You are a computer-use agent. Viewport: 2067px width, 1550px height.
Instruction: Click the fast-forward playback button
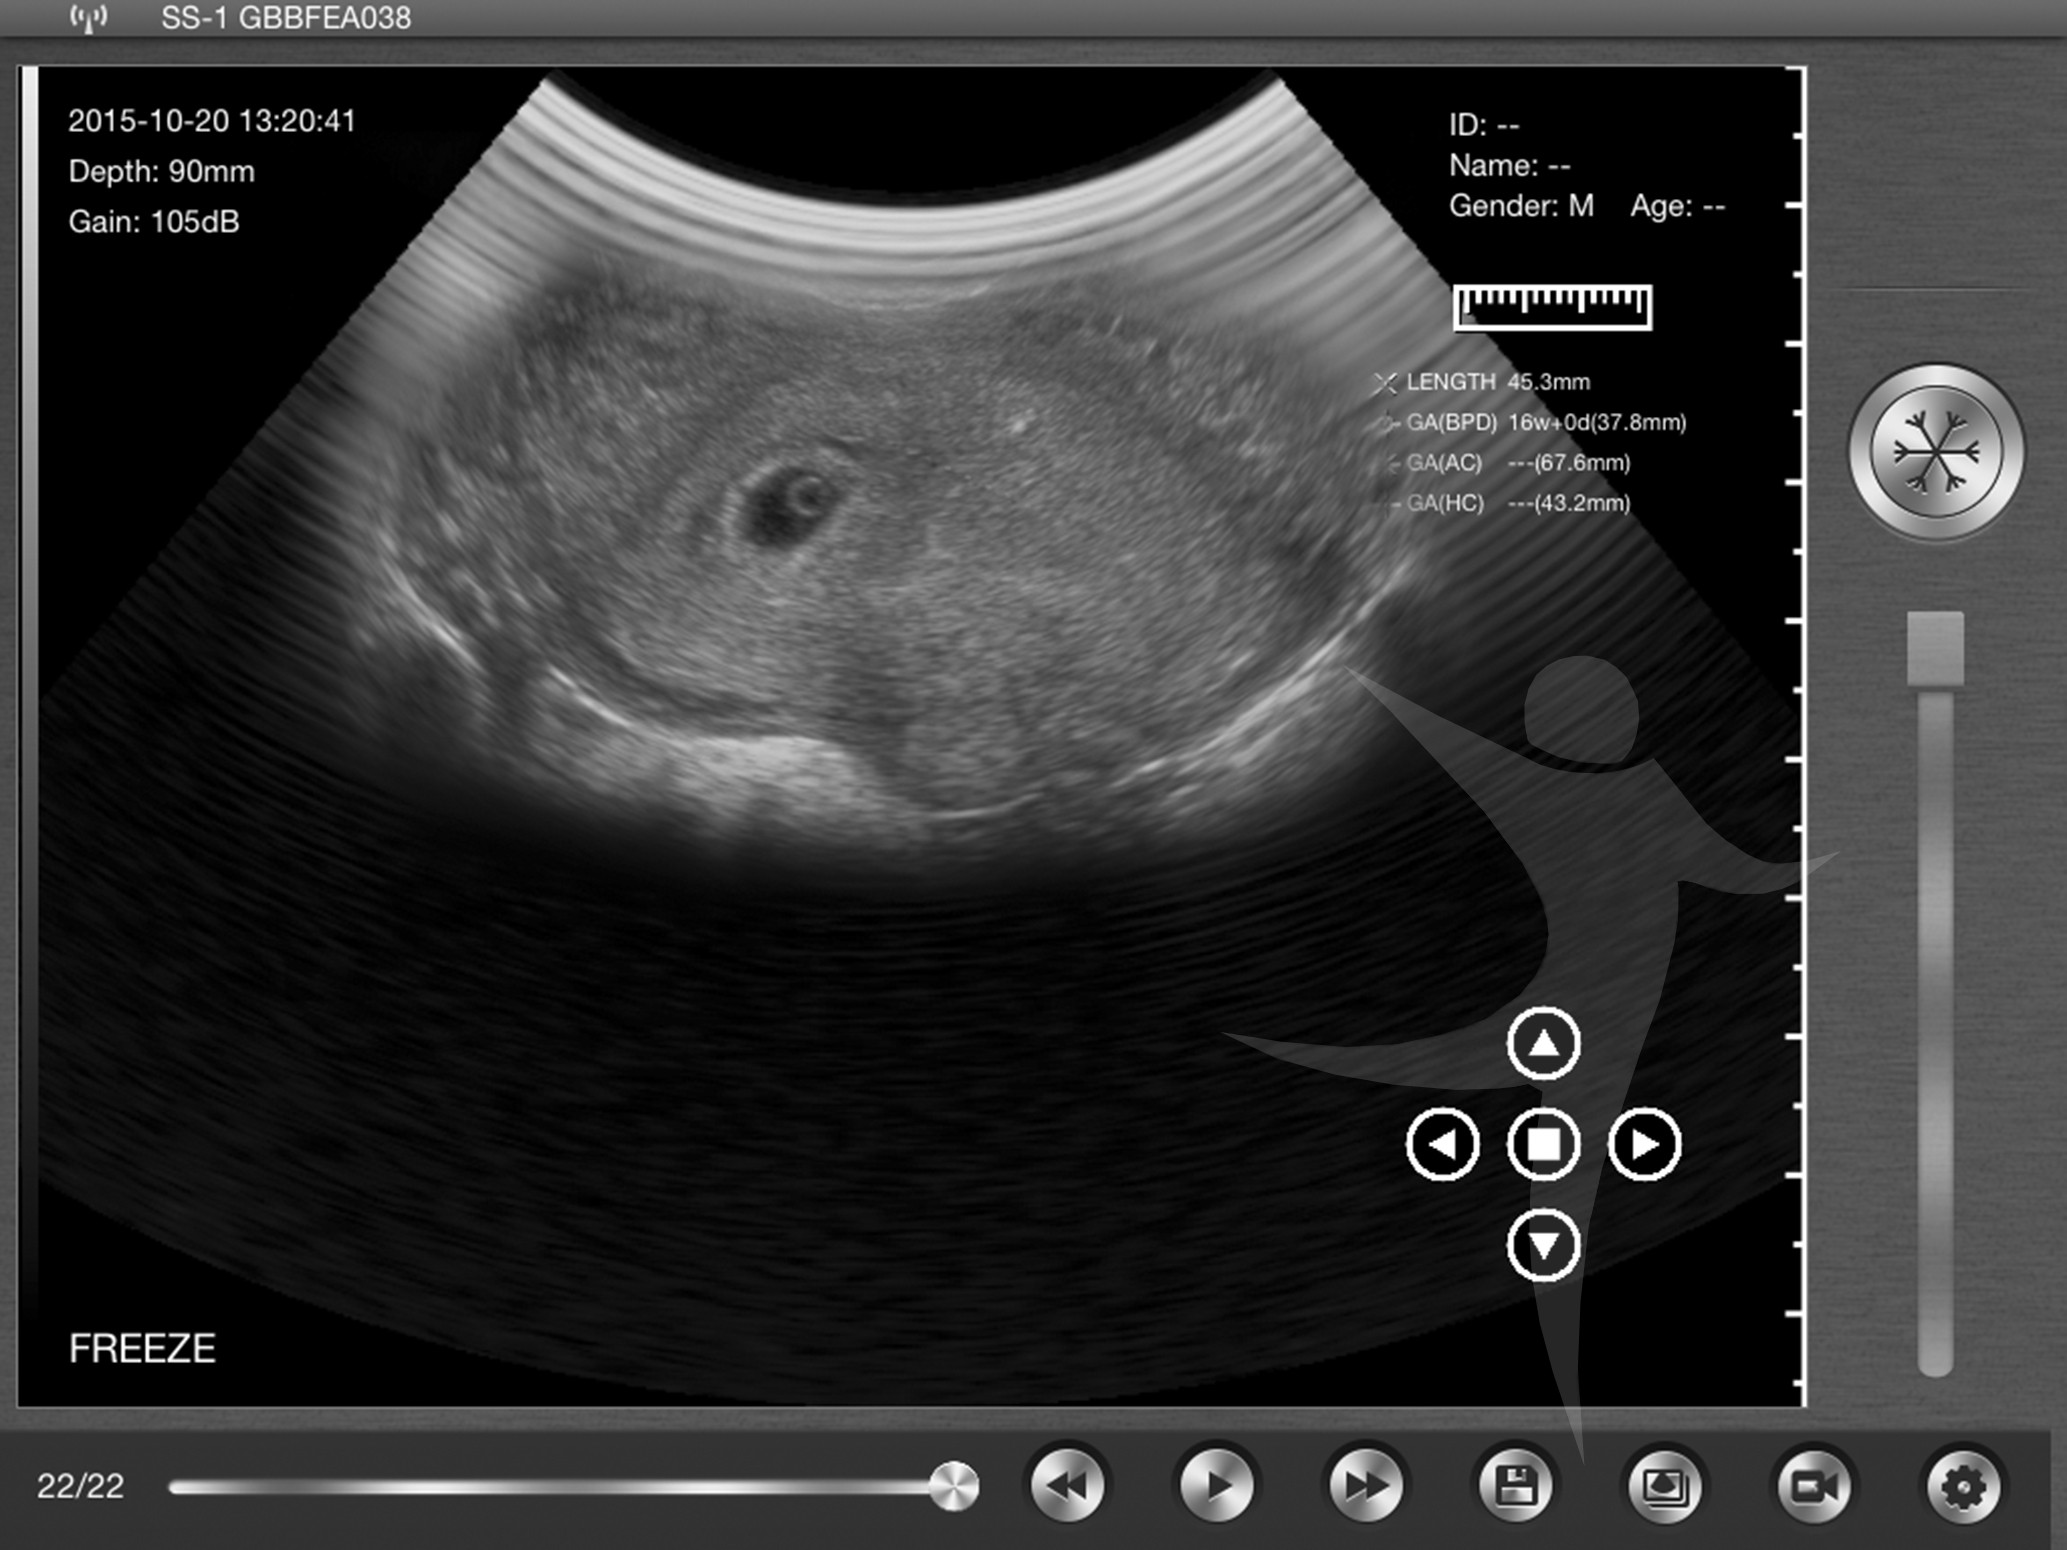click(x=1365, y=1486)
